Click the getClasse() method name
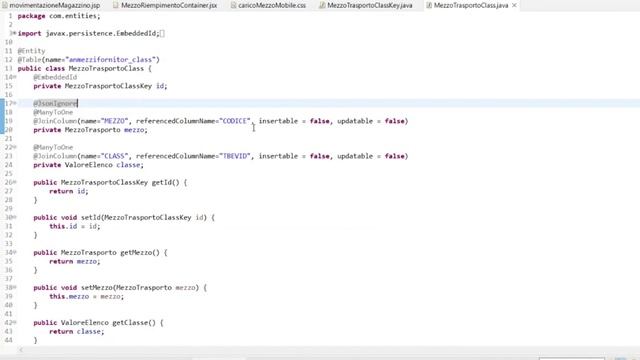Screen dimensions: 640x360 [x=134, y=323]
